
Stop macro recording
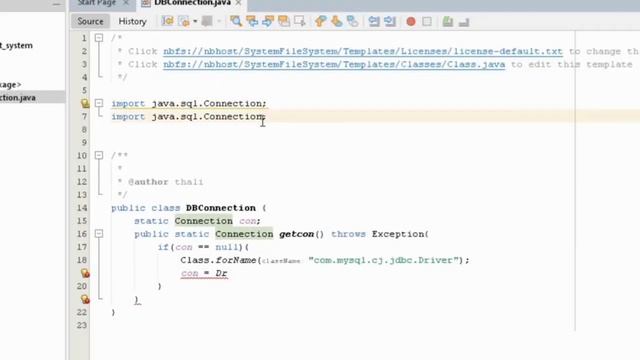pos(427,22)
